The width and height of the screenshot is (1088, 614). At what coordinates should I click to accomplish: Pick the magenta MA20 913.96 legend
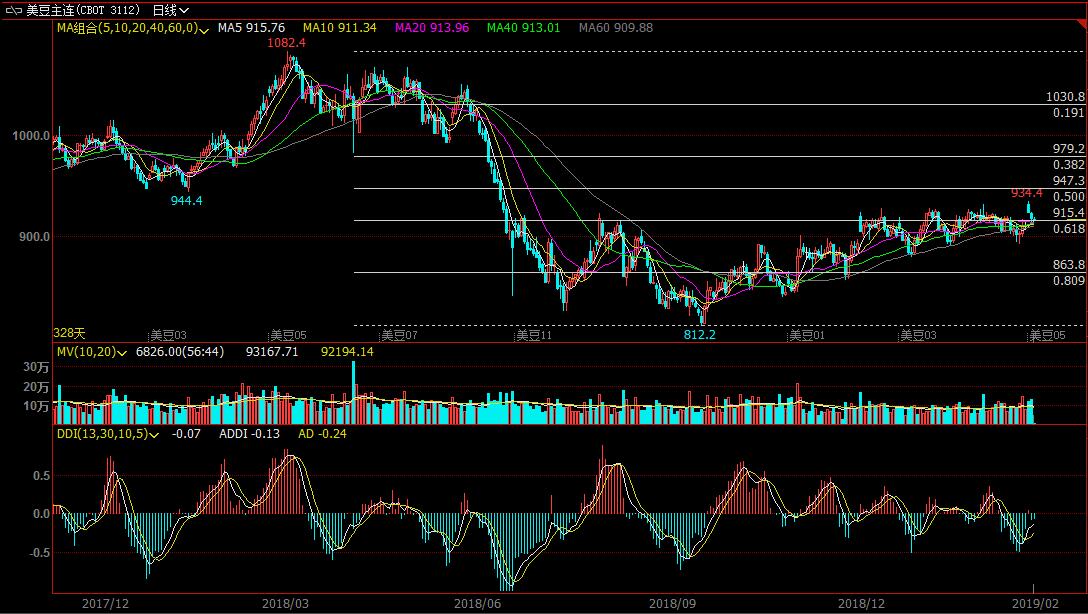click(432, 28)
